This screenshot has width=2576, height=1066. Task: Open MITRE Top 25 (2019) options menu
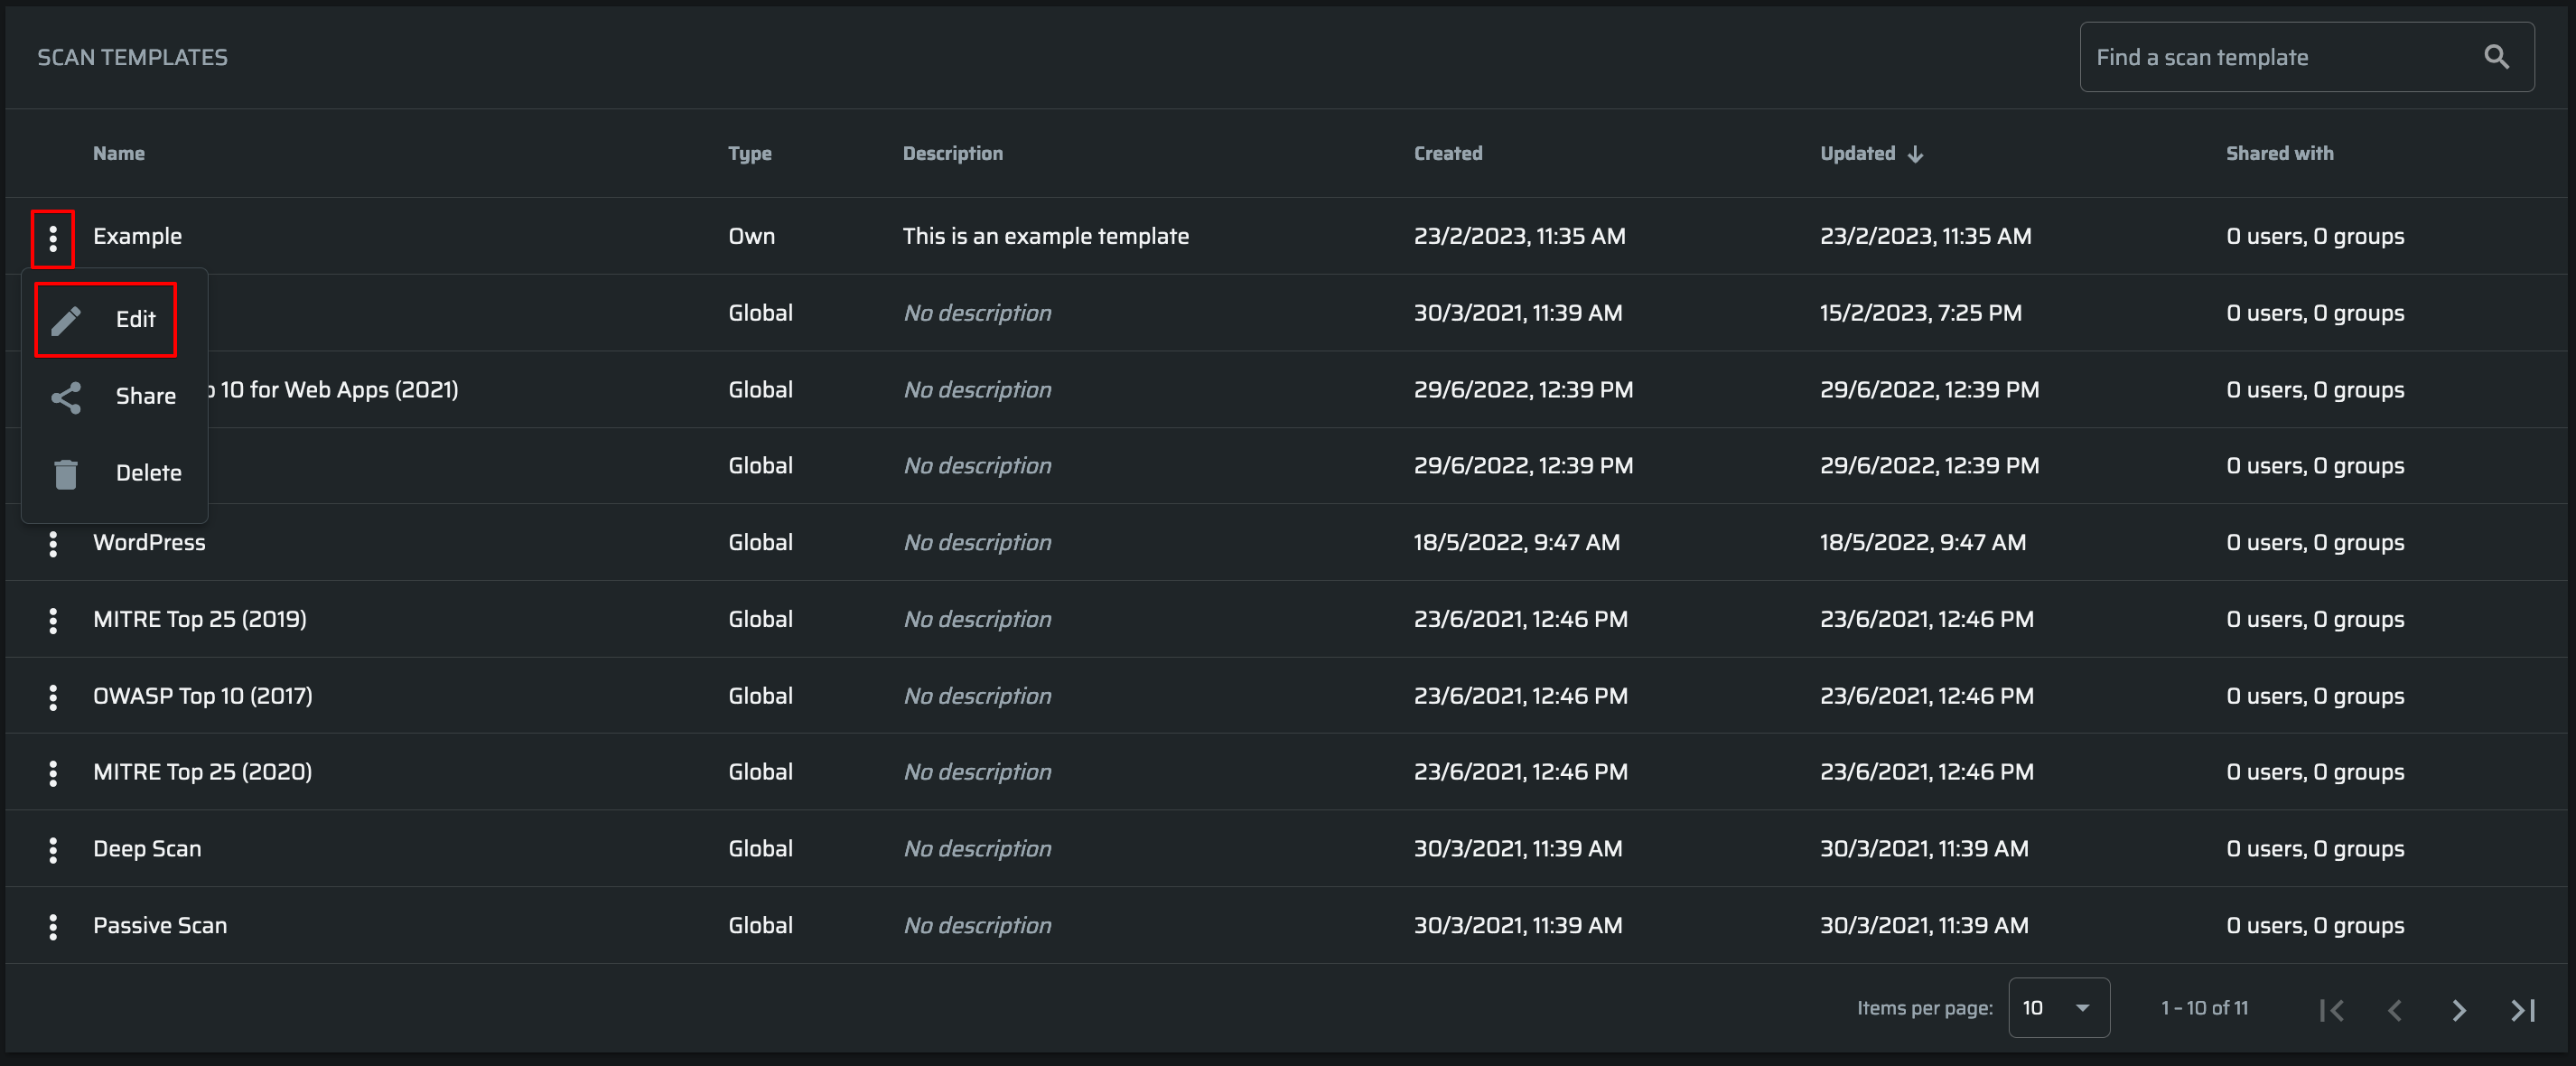53,620
